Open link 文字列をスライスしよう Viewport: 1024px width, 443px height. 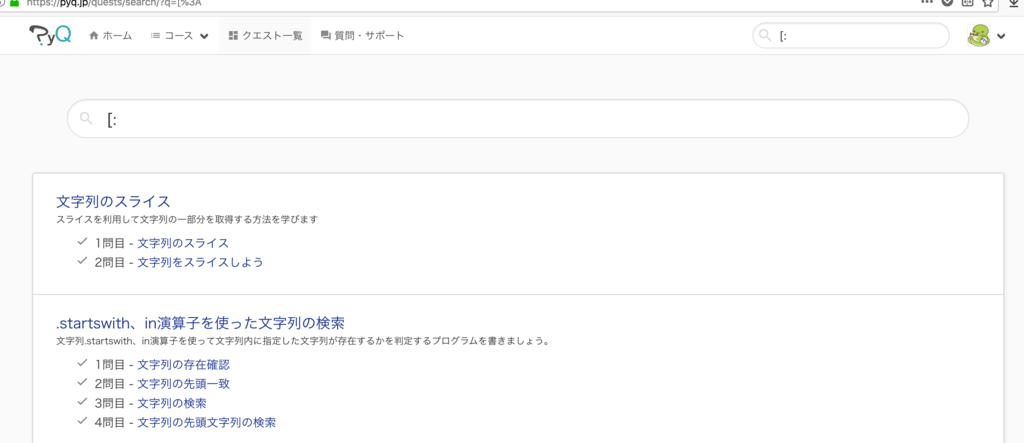(x=200, y=263)
